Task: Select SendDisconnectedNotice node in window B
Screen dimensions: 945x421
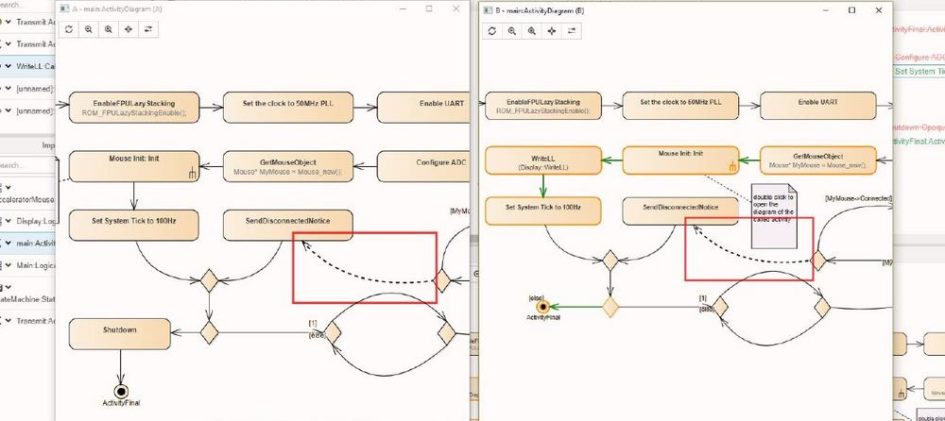Action: tap(680, 211)
